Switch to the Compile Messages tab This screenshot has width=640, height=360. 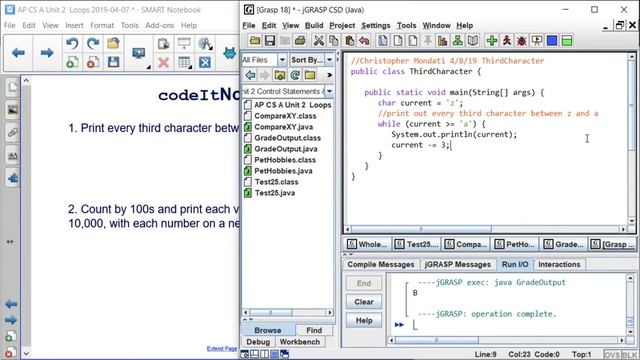[380, 264]
